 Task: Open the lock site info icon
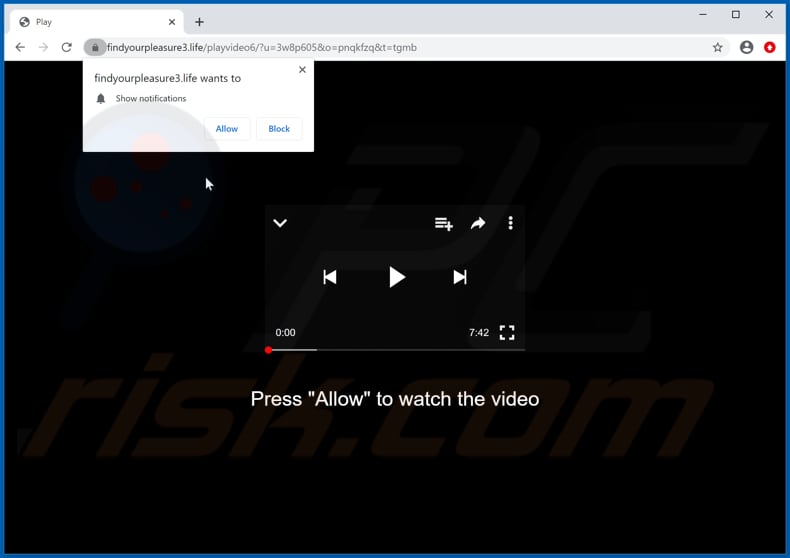95,47
